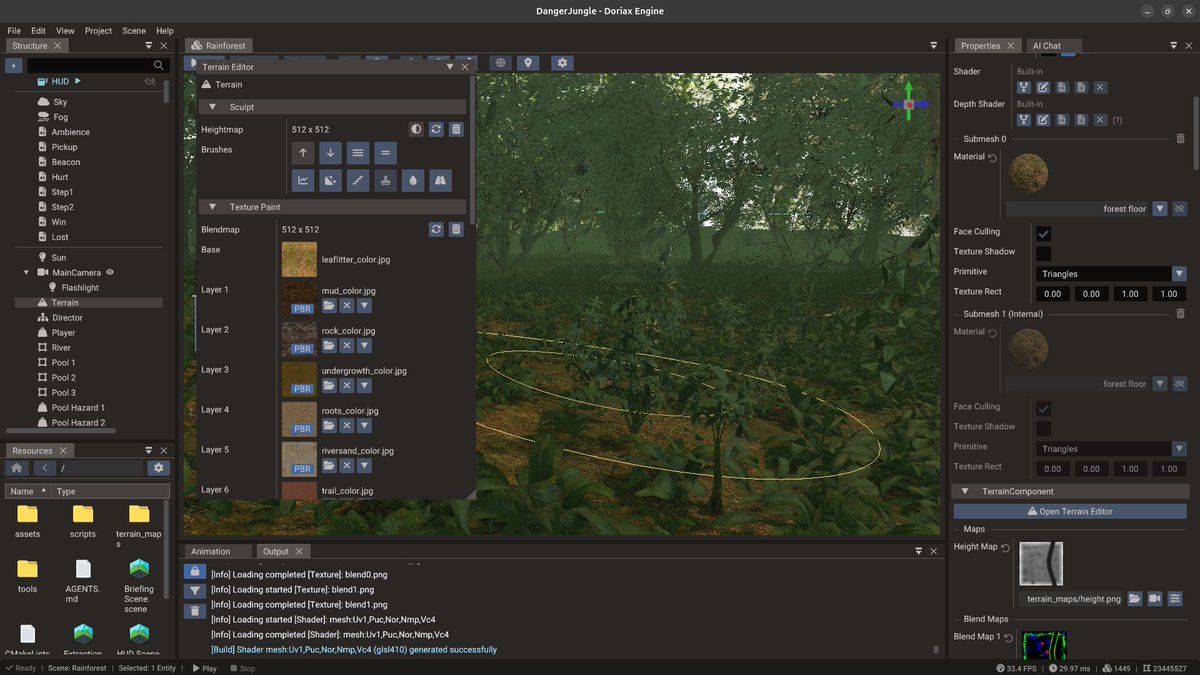Screen dimensions: 1200x675
Task: Open height.png map folder browse icon
Action: (1135, 599)
